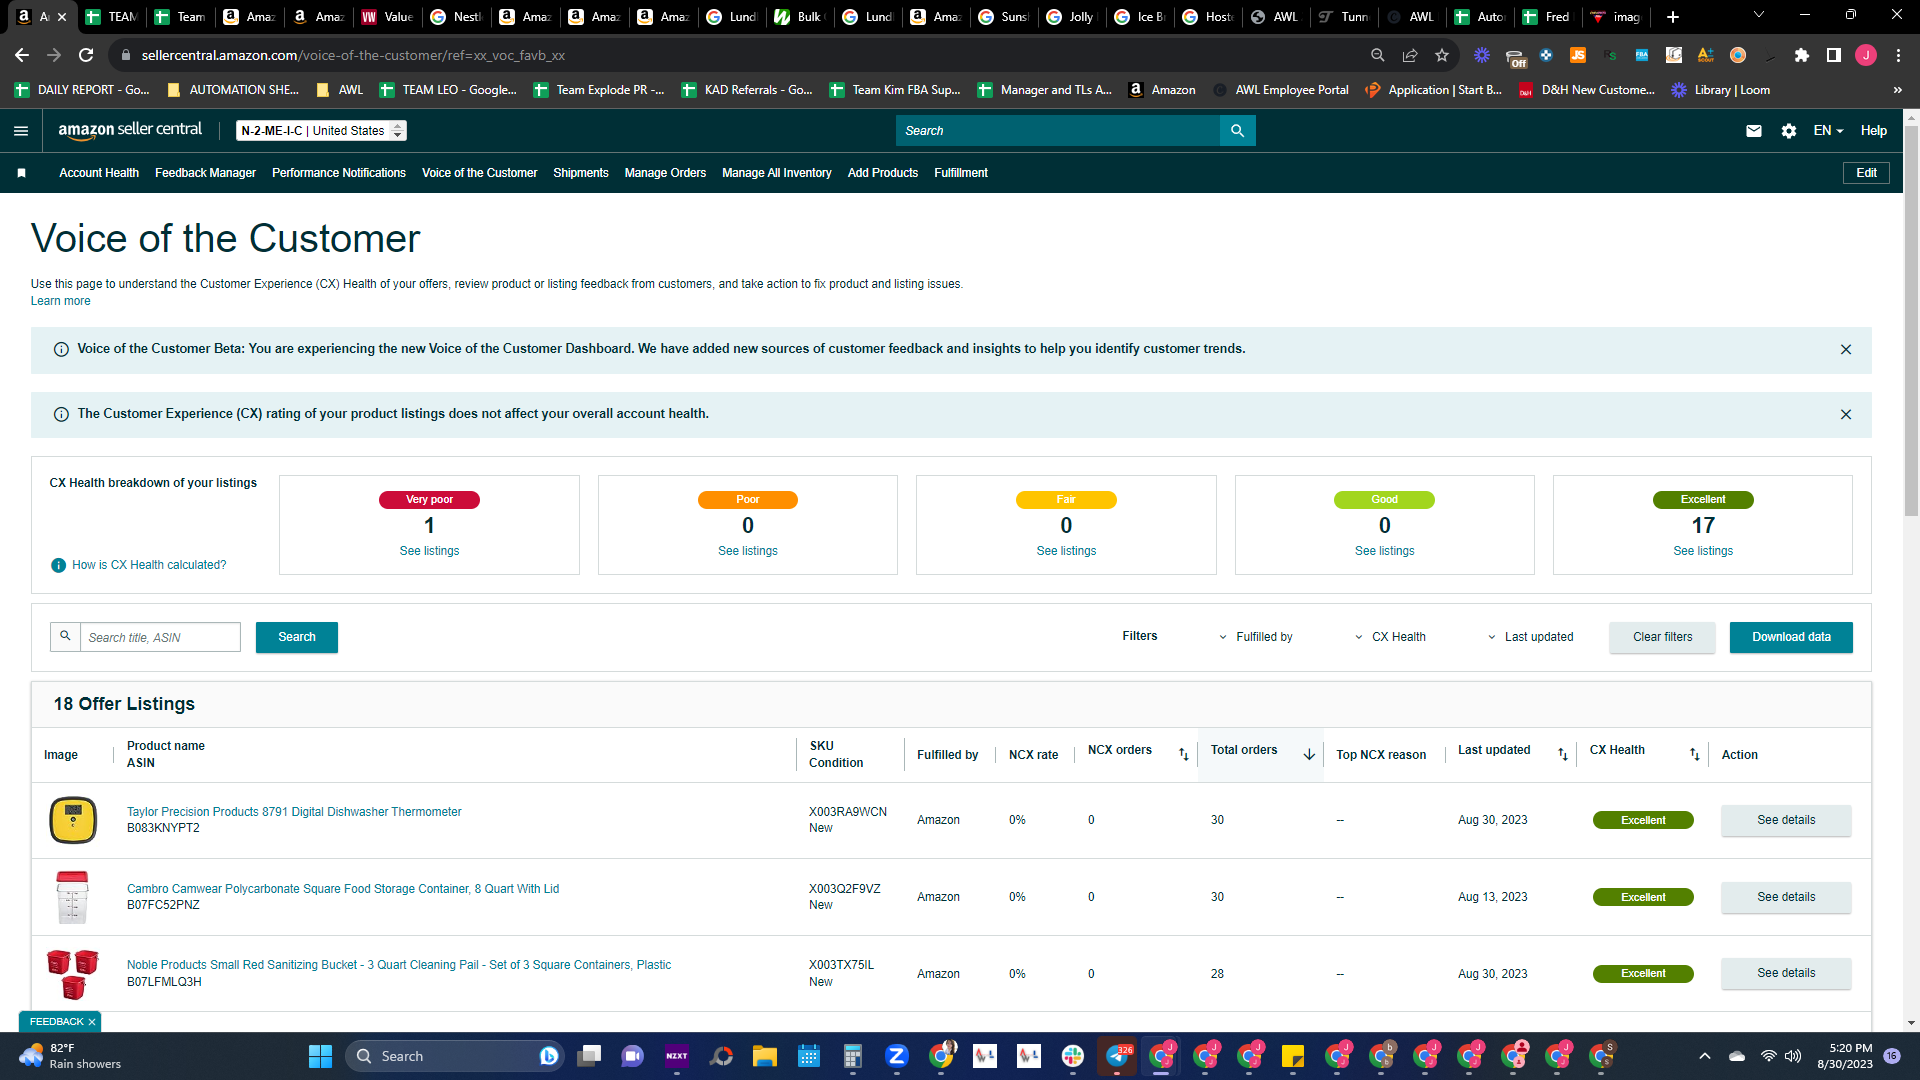
Task: Open Feedback Manager menu item
Action: pyautogui.click(x=205, y=173)
